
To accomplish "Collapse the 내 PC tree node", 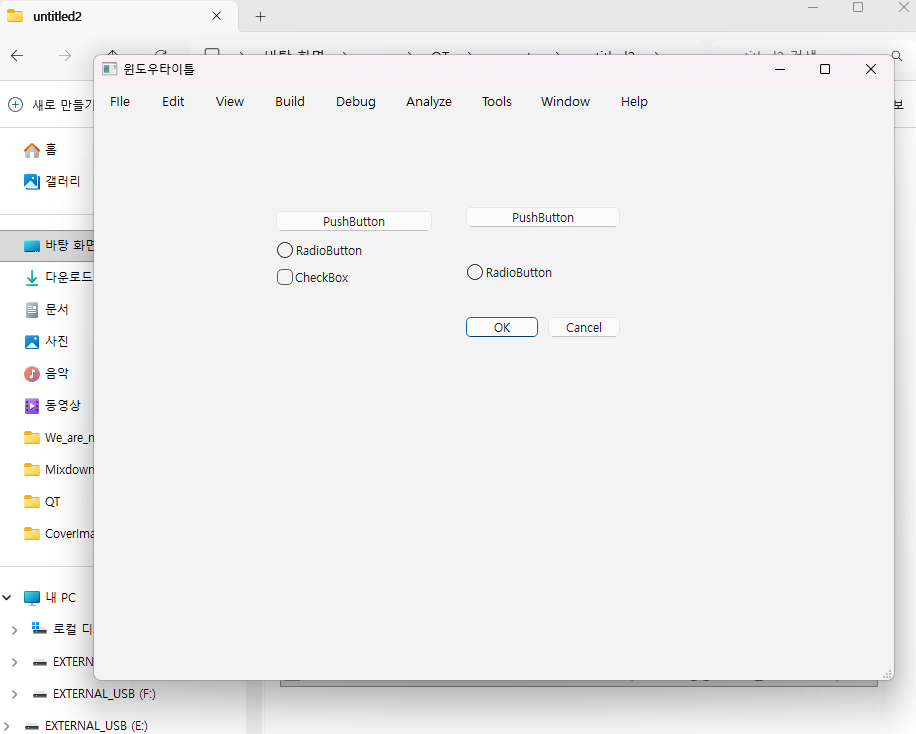I will point(8,597).
